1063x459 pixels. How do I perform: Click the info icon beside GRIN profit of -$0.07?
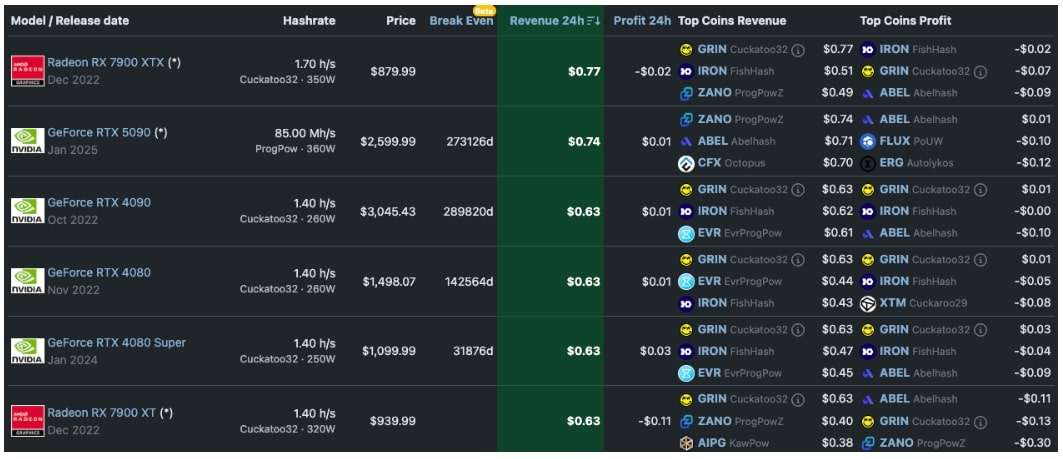point(980,71)
